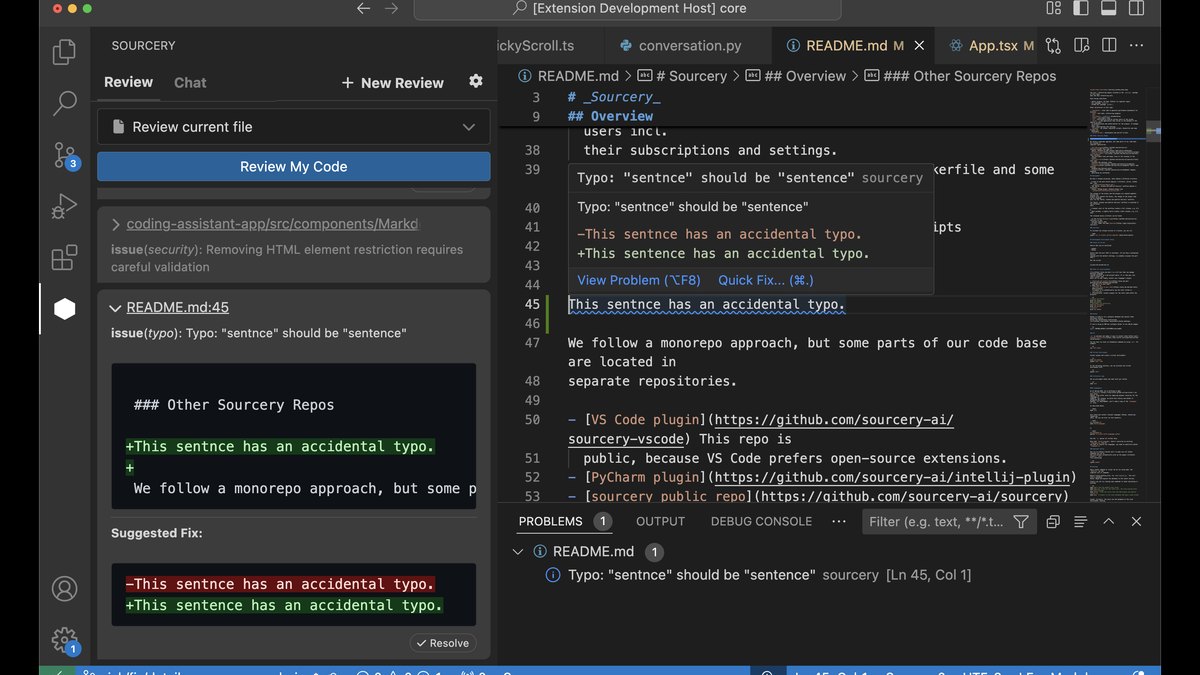Open the Review current file dropdown
Screen dimensions: 1200x675
tap(294, 127)
